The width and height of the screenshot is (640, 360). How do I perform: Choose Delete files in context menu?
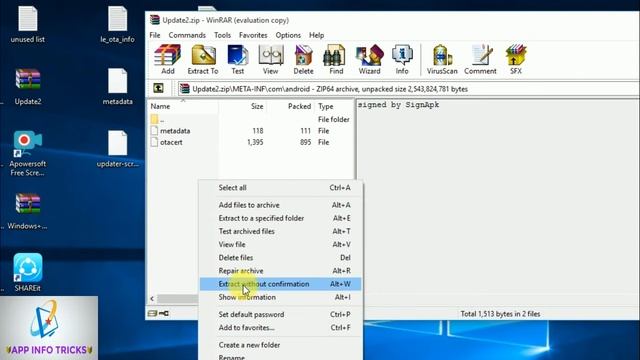click(x=280, y=258)
